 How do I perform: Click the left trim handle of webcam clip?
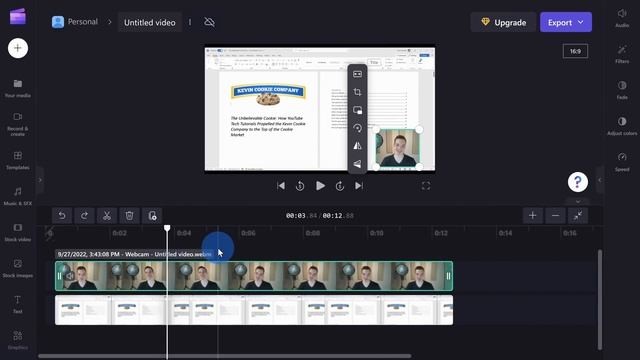tap(60, 276)
